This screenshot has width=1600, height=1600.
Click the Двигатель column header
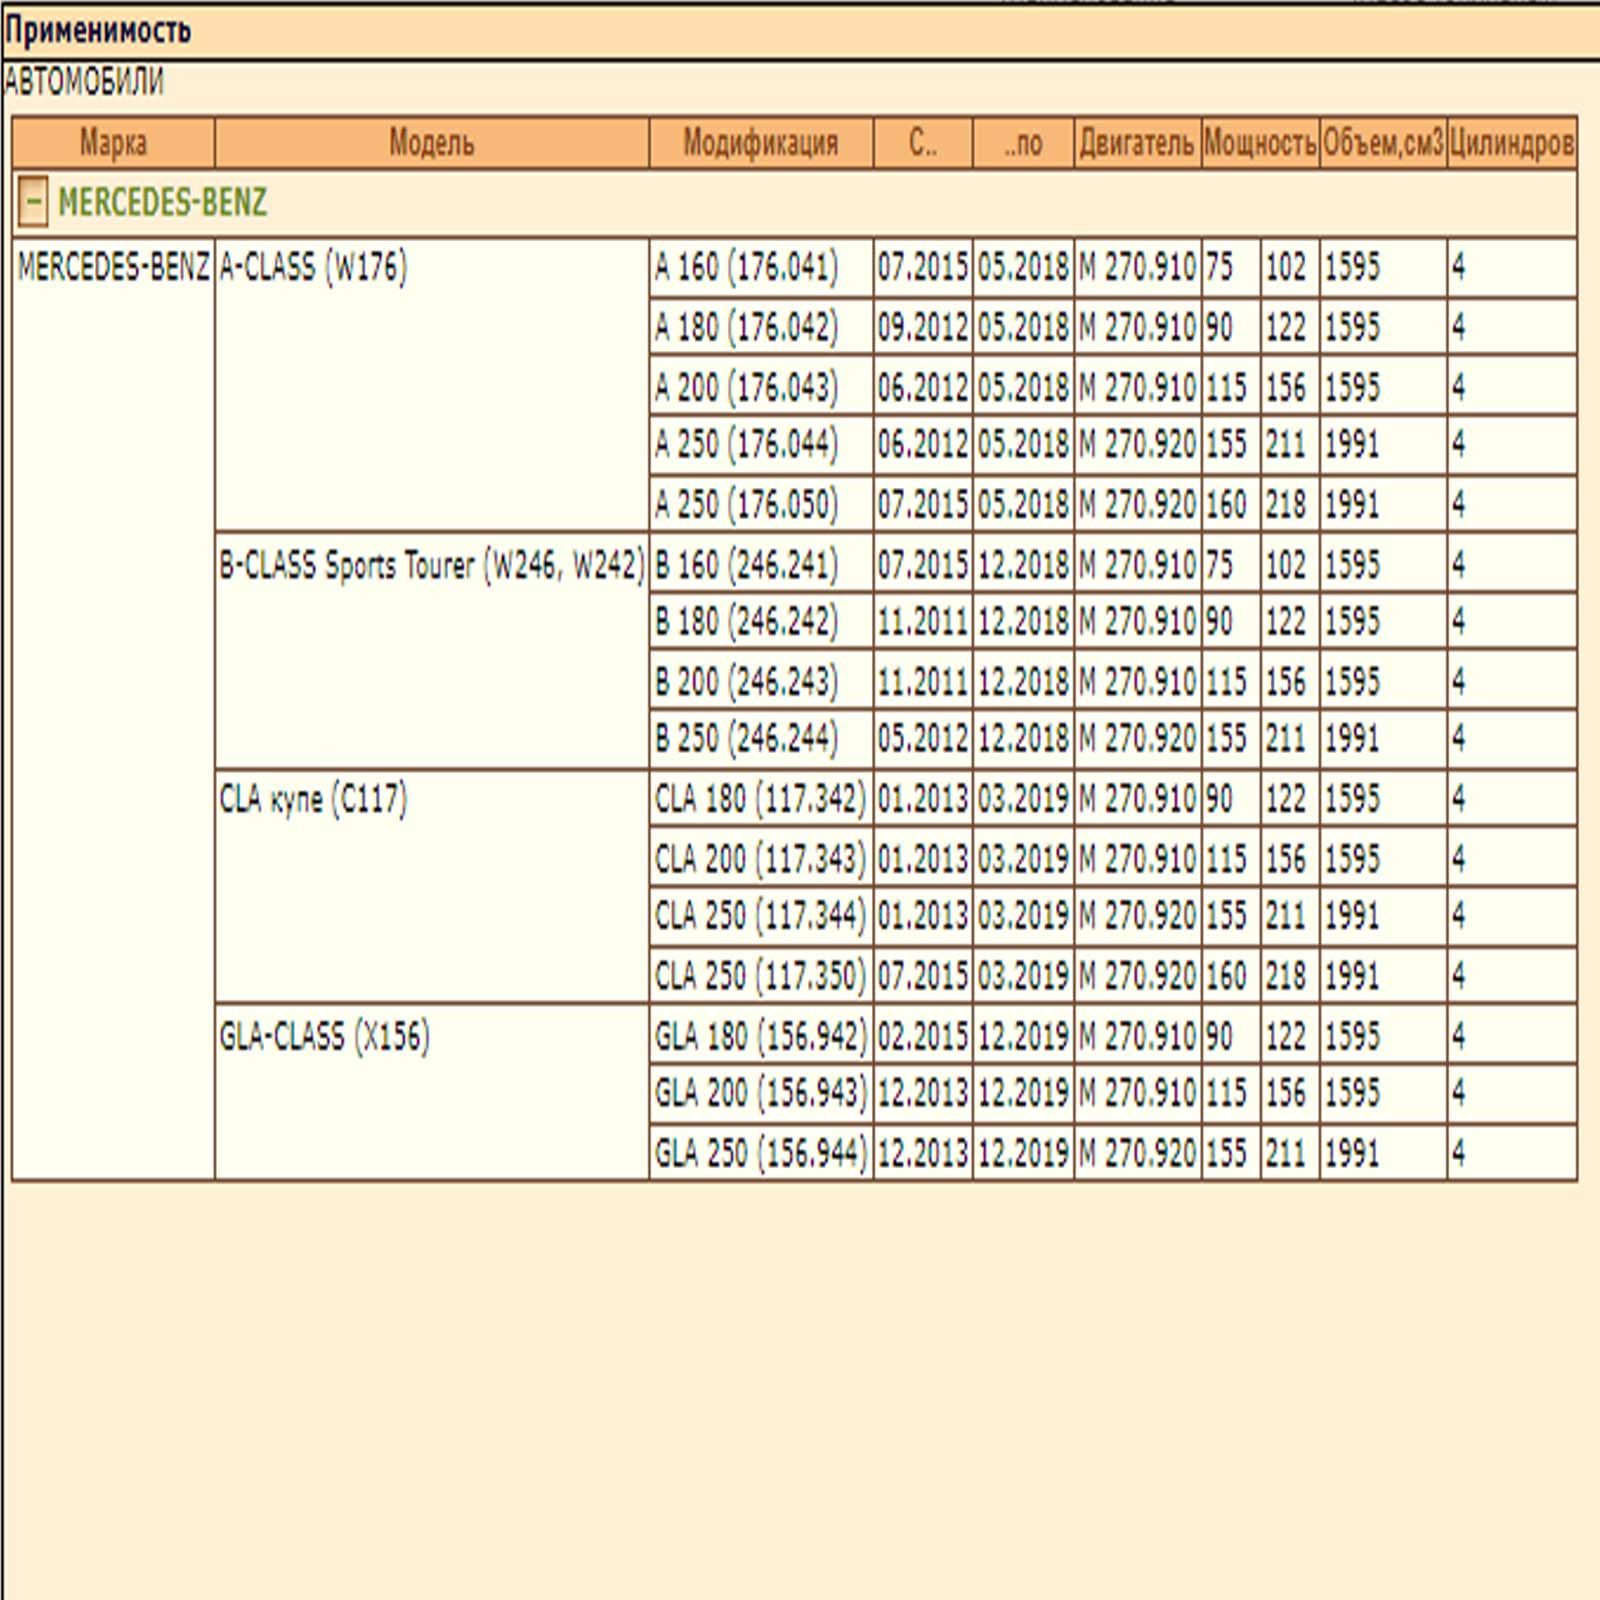pyautogui.click(x=1136, y=143)
